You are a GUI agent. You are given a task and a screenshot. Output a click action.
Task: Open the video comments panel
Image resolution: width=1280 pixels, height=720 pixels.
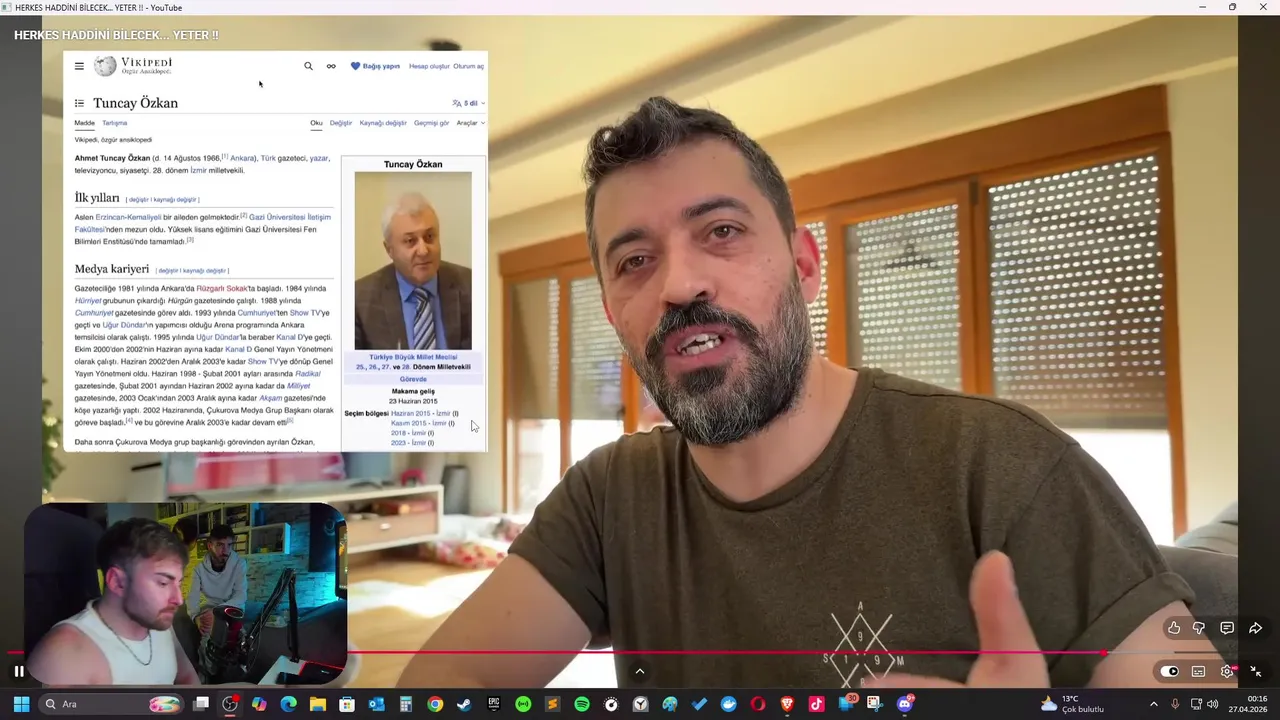coord(1227,628)
